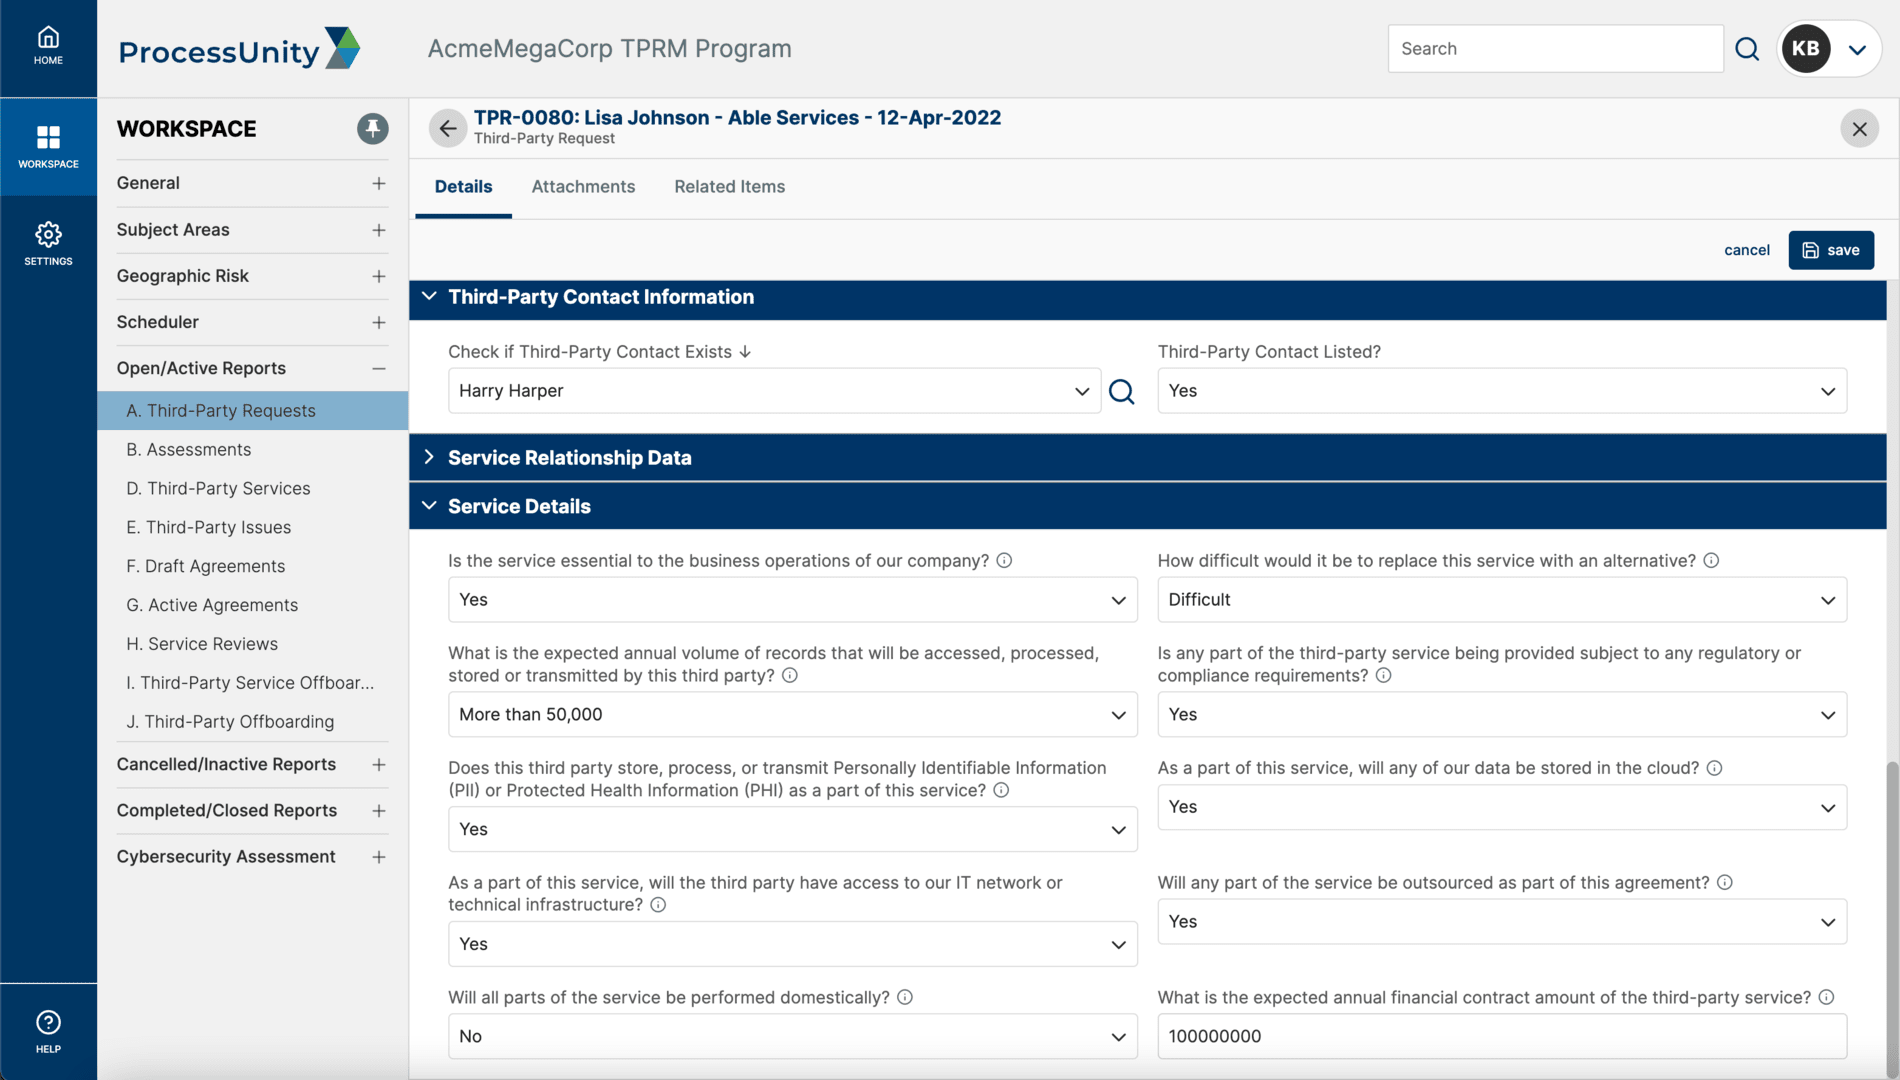This screenshot has height=1080, width=1900.
Task: Switch to the Details tab
Action: [x=463, y=187]
